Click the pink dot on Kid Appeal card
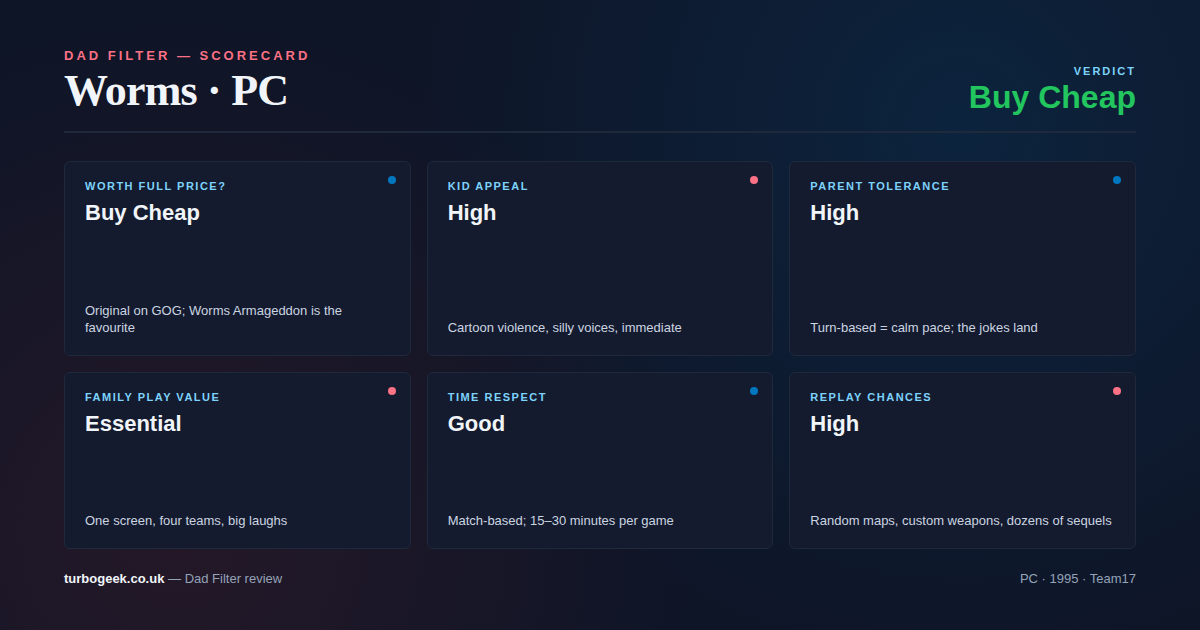This screenshot has width=1200, height=630. [754, 180]
